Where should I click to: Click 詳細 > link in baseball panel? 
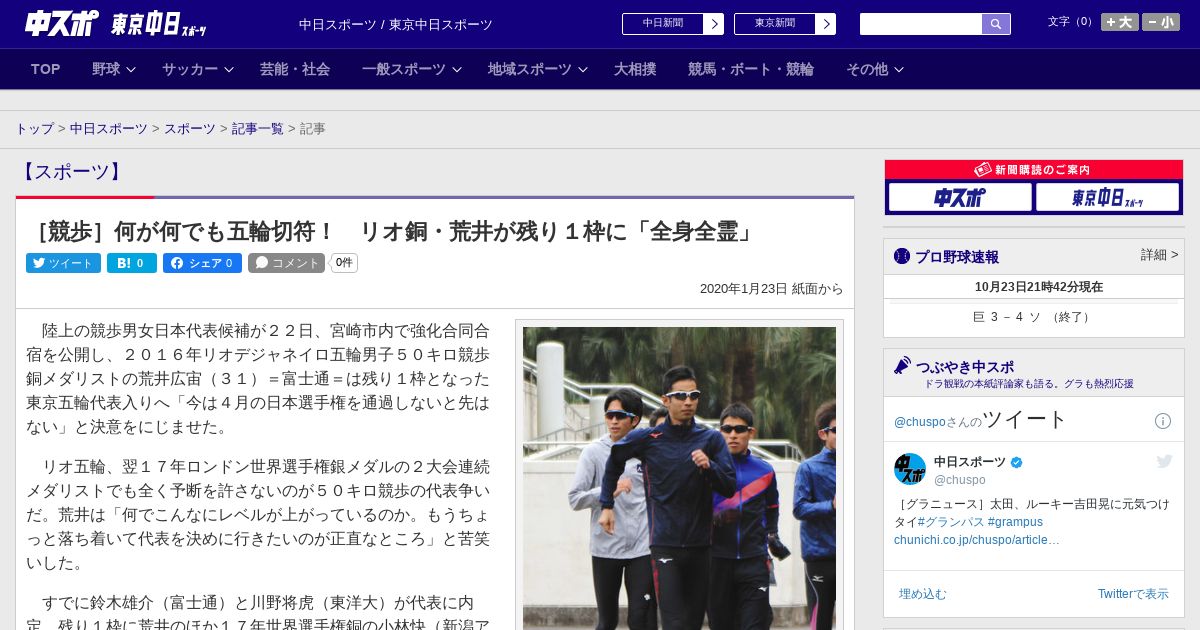tap(1159, 255)
